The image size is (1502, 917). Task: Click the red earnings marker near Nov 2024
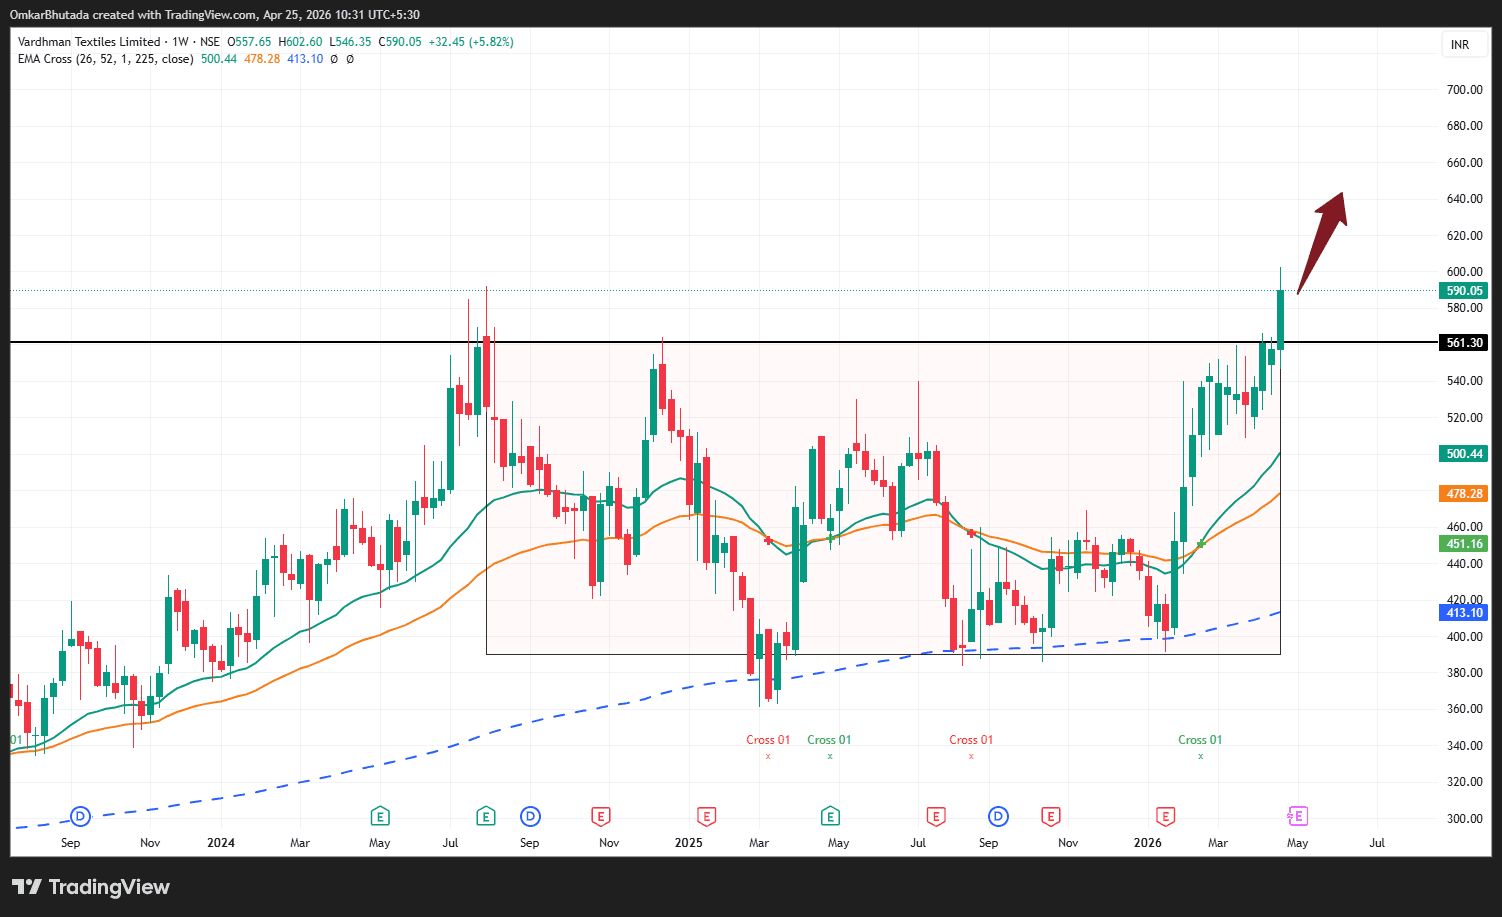pyautogui.click(x=601, y=817)
